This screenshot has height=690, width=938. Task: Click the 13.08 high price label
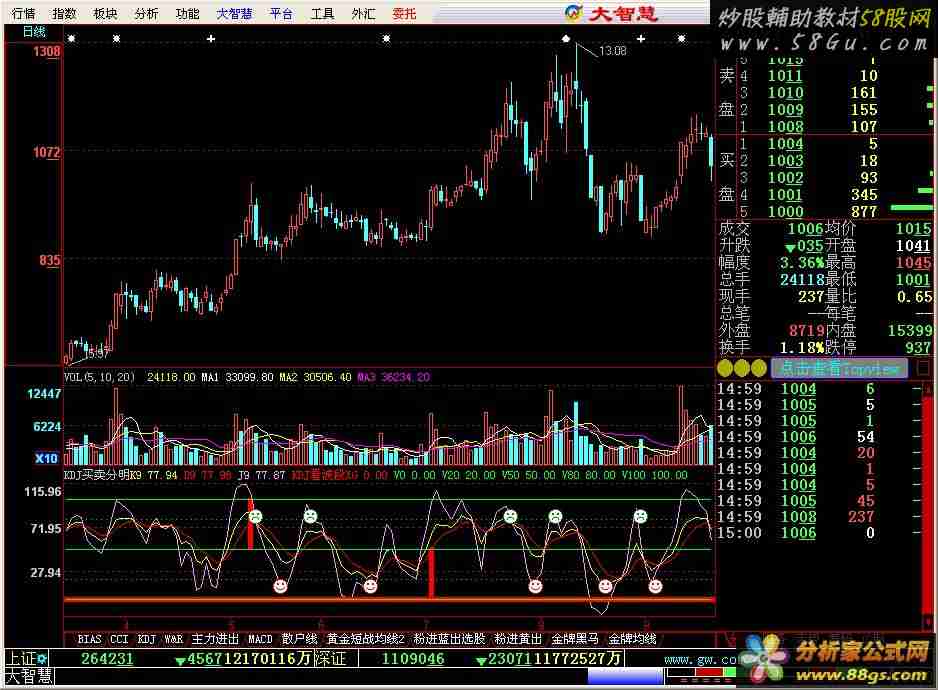(x=613, y=51)
